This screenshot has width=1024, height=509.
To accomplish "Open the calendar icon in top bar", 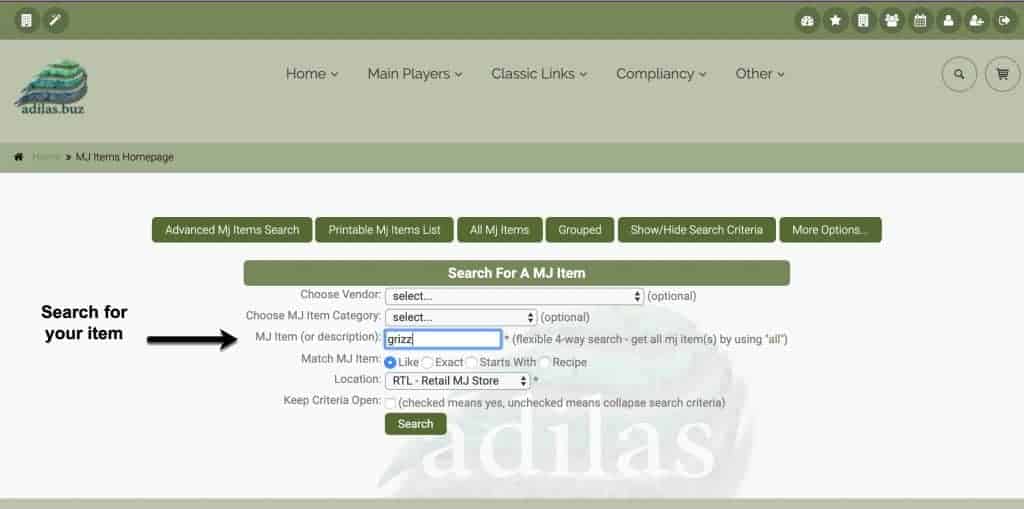I will pos(920,21).
